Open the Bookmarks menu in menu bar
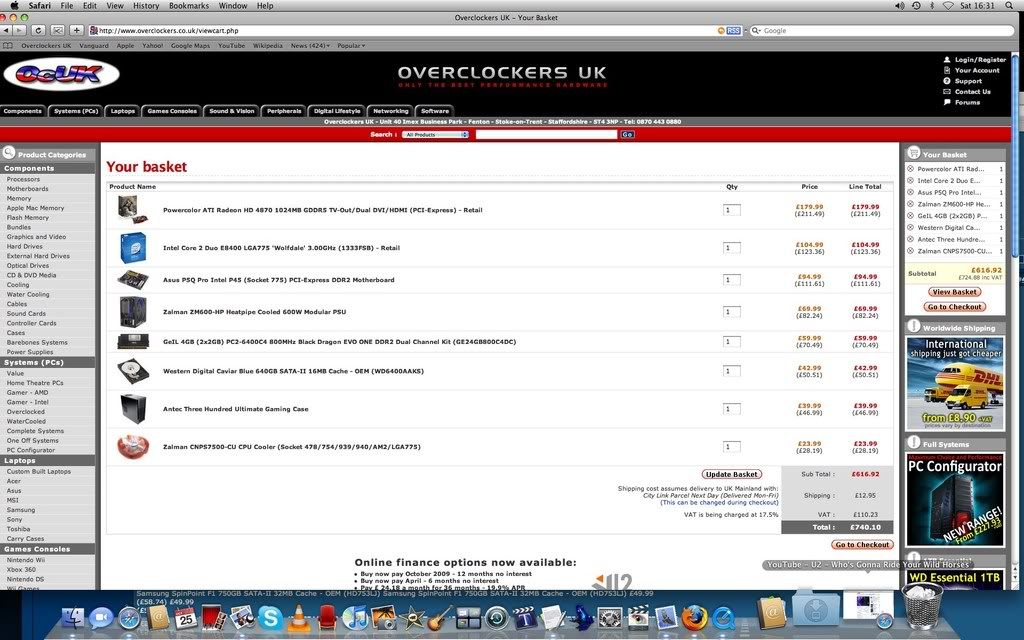 point(189,6)
